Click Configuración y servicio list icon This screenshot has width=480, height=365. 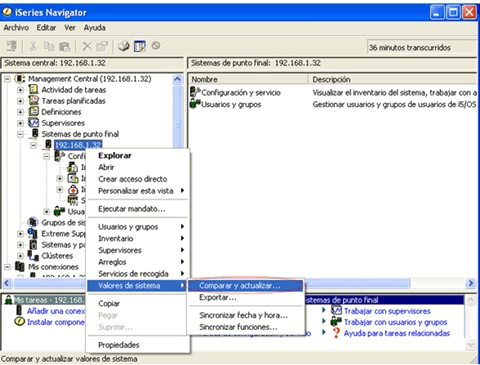[x=195, y=92]
